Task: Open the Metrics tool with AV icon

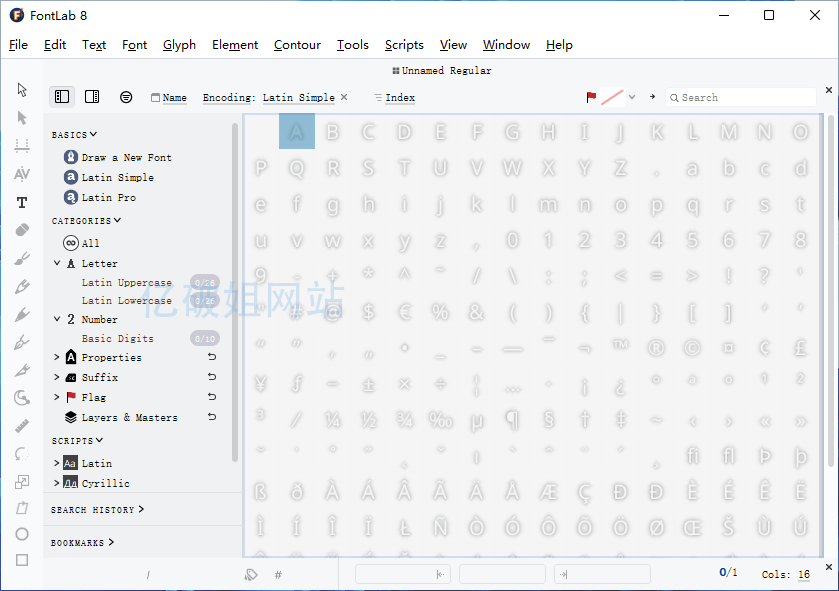Action: point(21,174)
